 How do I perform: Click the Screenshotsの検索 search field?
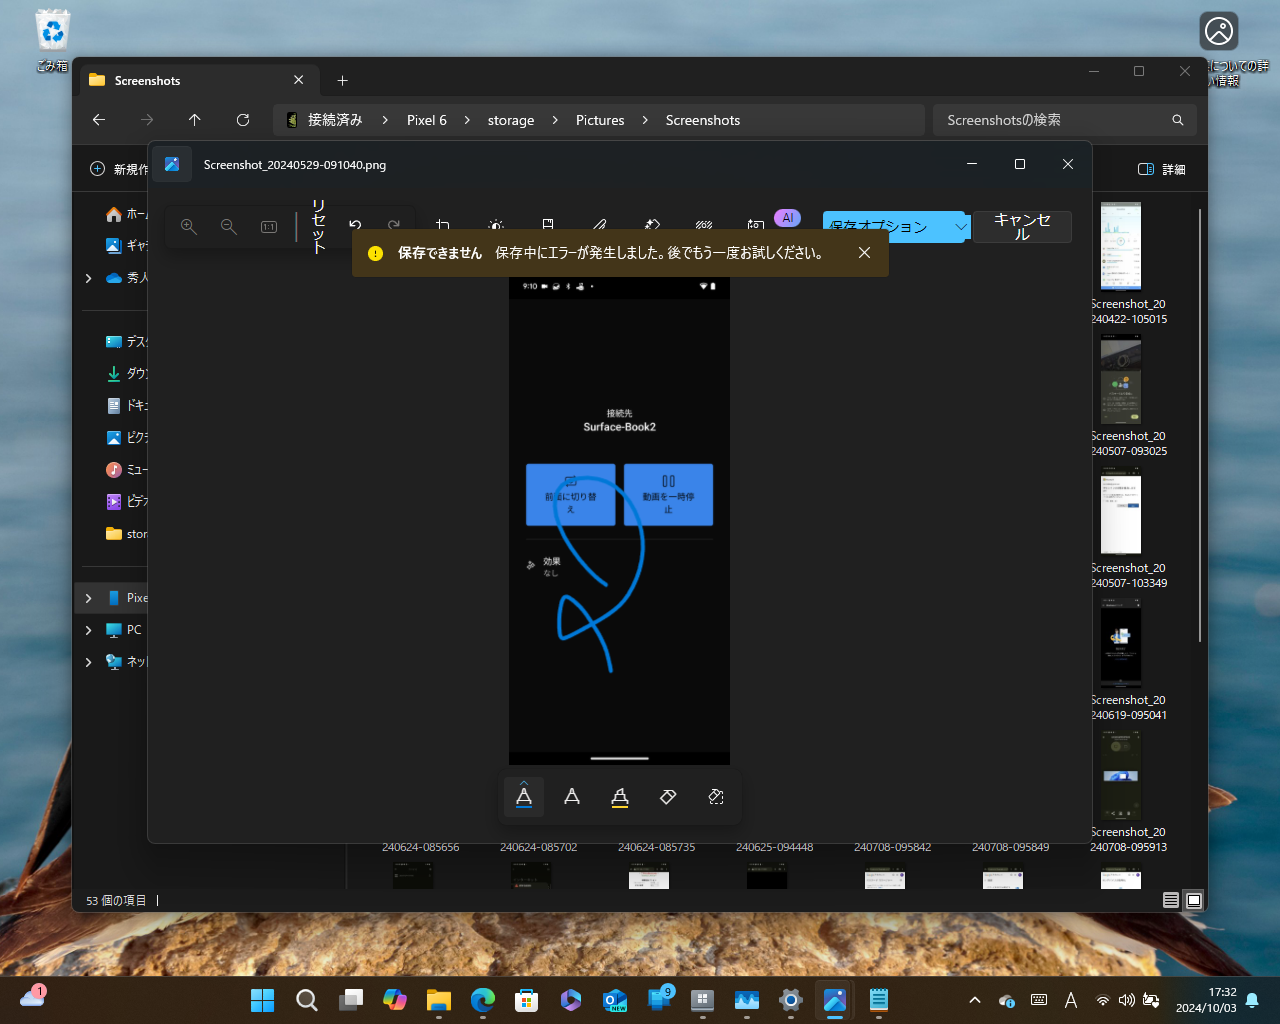(1064, 120)
